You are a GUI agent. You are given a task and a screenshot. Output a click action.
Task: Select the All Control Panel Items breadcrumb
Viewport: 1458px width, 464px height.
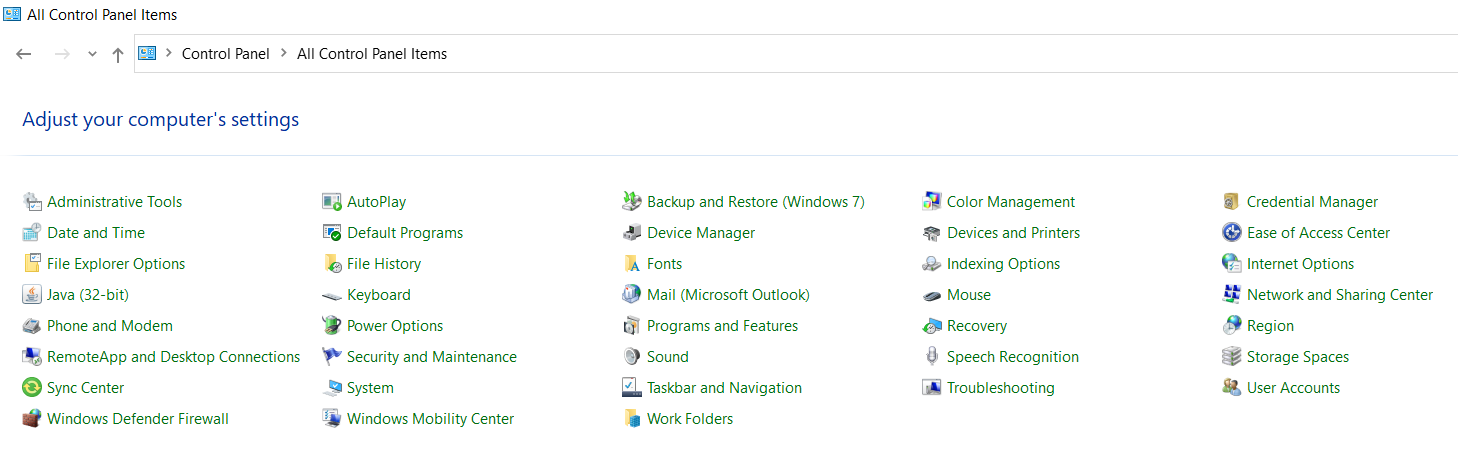tap(372, 54)
